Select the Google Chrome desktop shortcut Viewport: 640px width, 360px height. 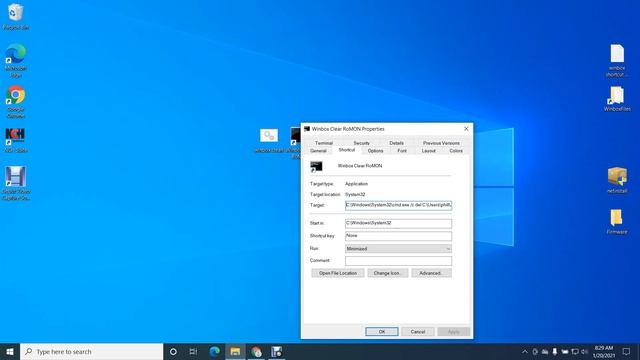(16, 102)
